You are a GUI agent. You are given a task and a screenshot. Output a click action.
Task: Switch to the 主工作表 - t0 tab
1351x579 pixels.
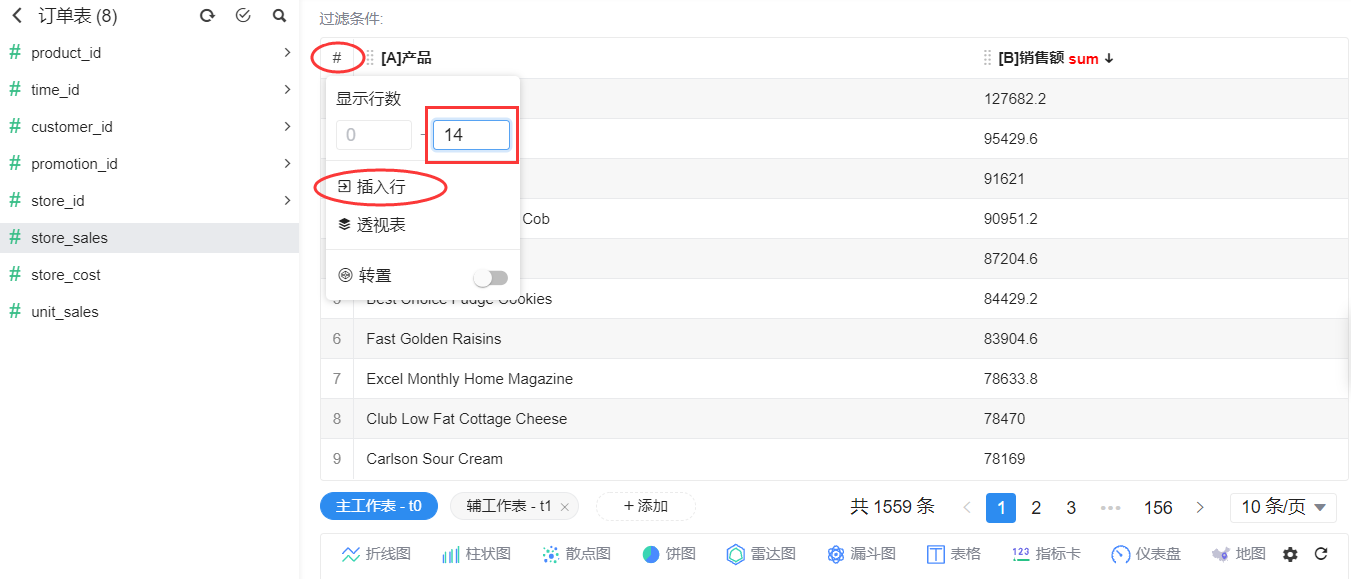[379, 506]
